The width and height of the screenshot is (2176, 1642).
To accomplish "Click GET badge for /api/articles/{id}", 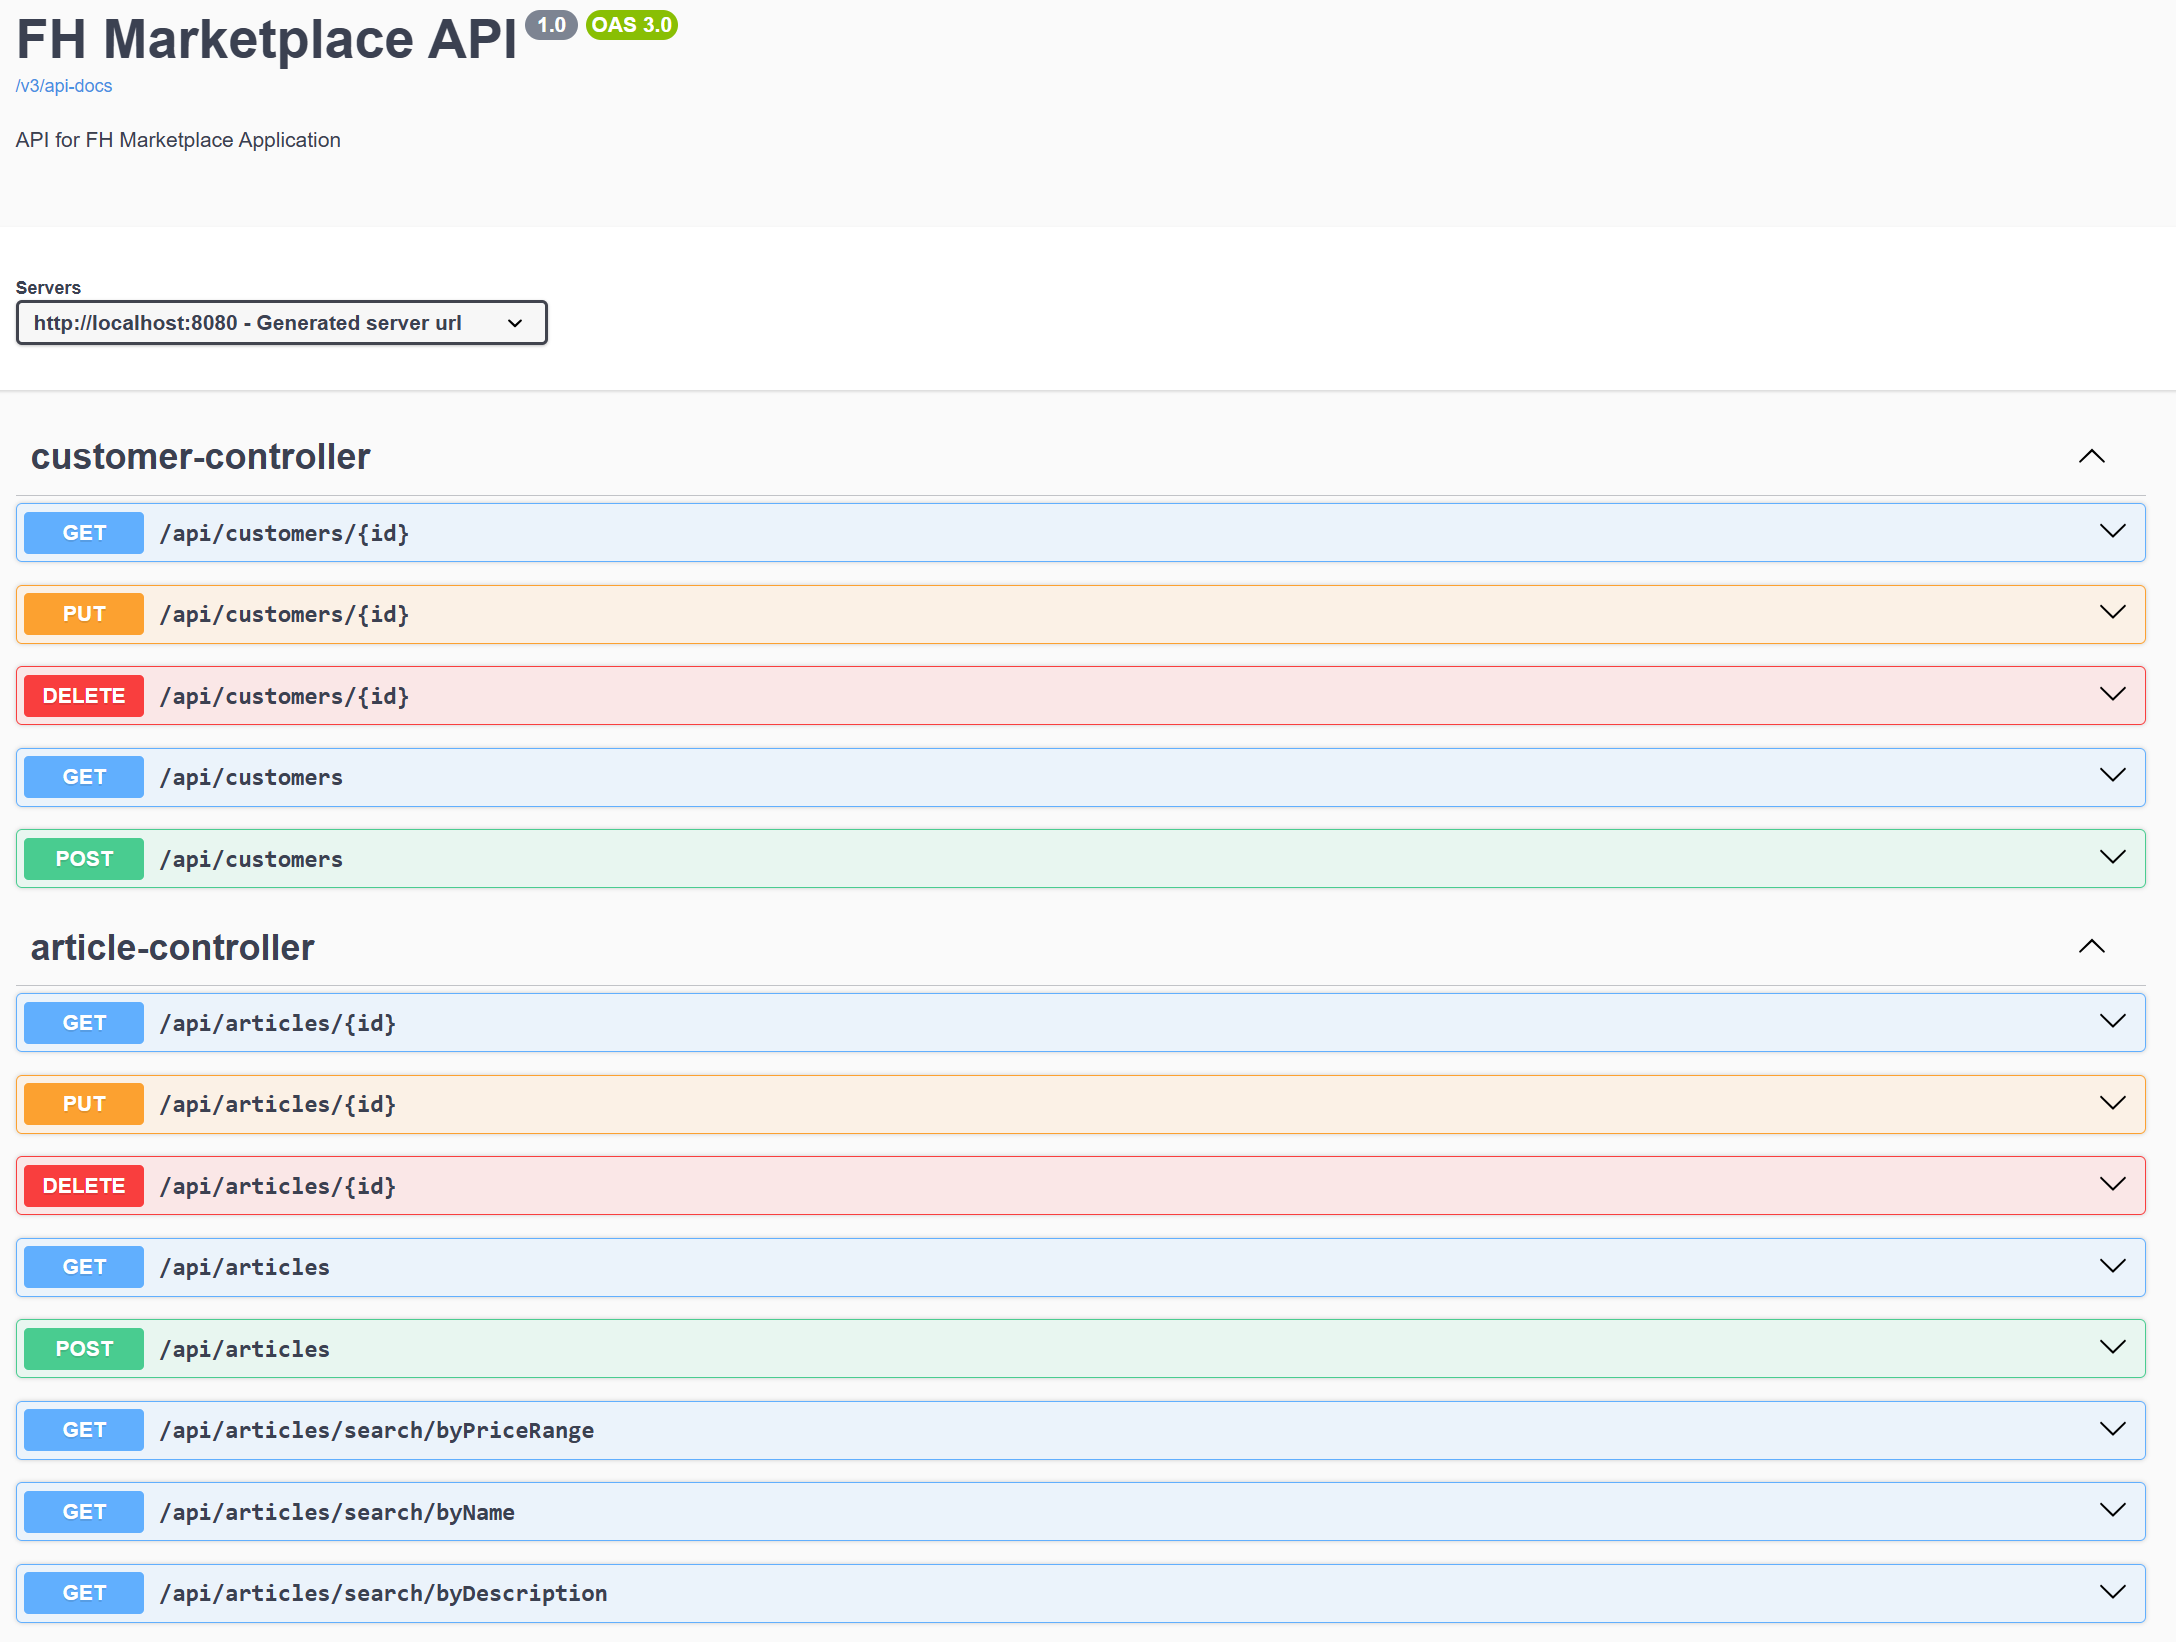I will point(84,1023).
